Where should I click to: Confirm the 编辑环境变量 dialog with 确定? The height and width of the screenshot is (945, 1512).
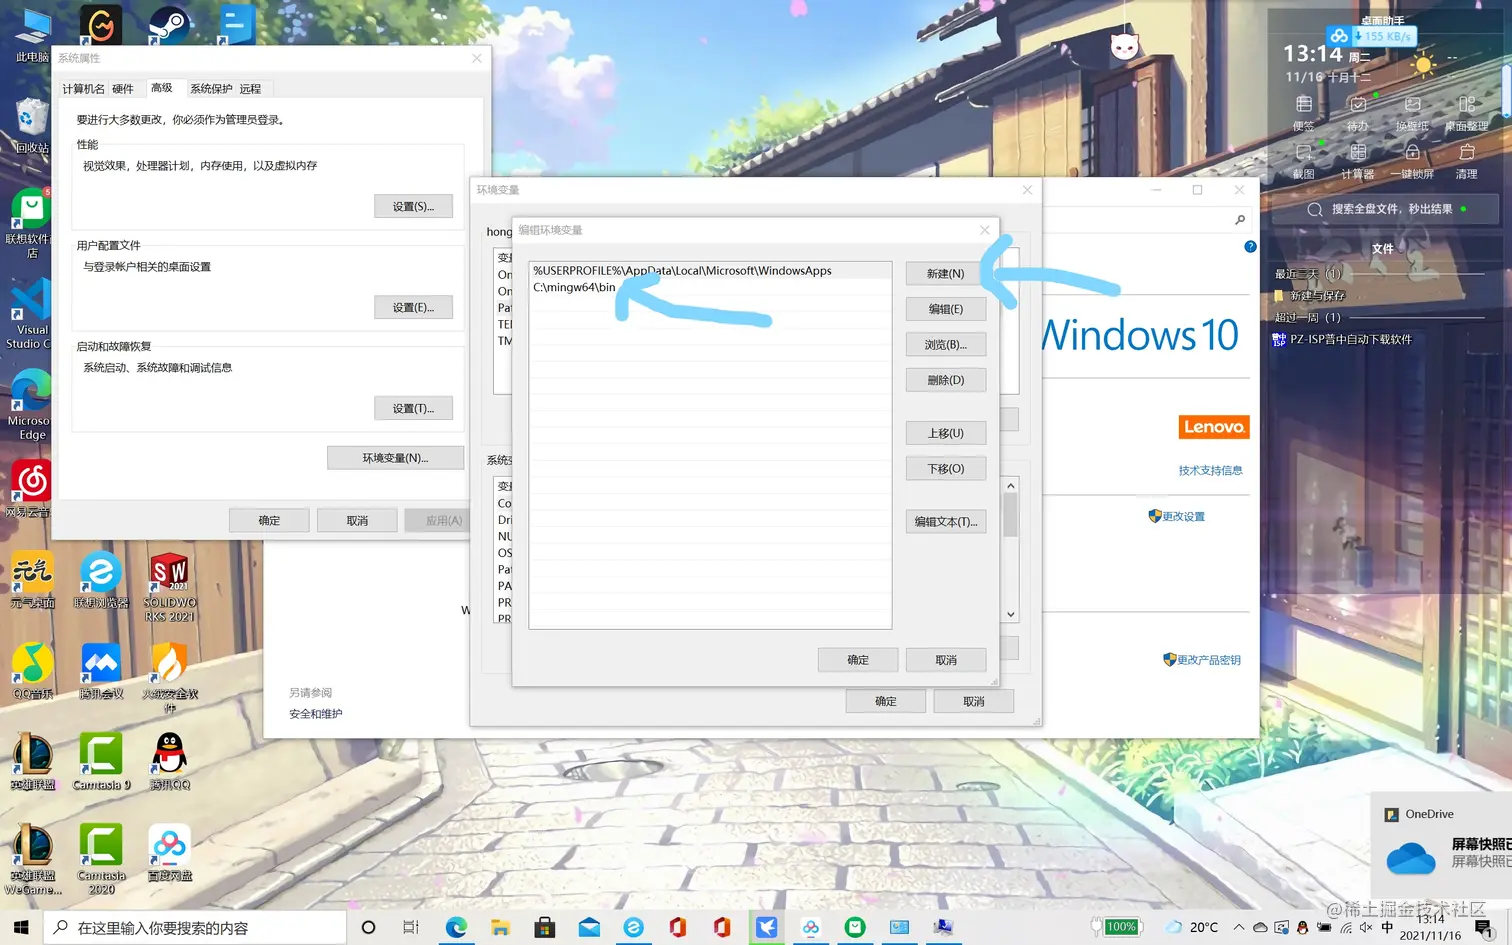point(858,660)
